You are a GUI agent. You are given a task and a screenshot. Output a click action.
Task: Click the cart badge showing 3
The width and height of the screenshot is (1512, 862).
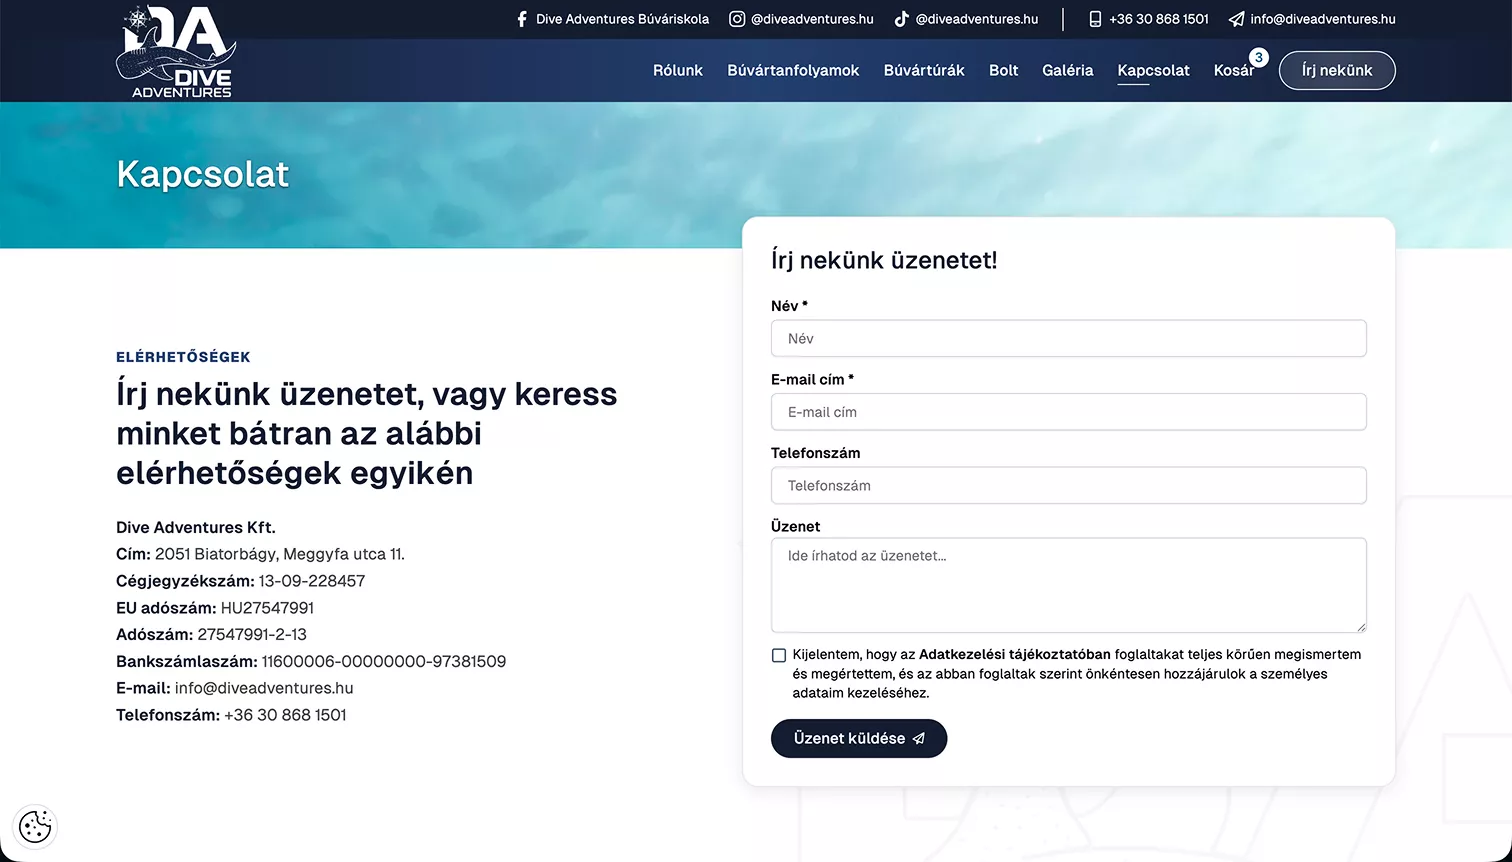coord(1258,58)
